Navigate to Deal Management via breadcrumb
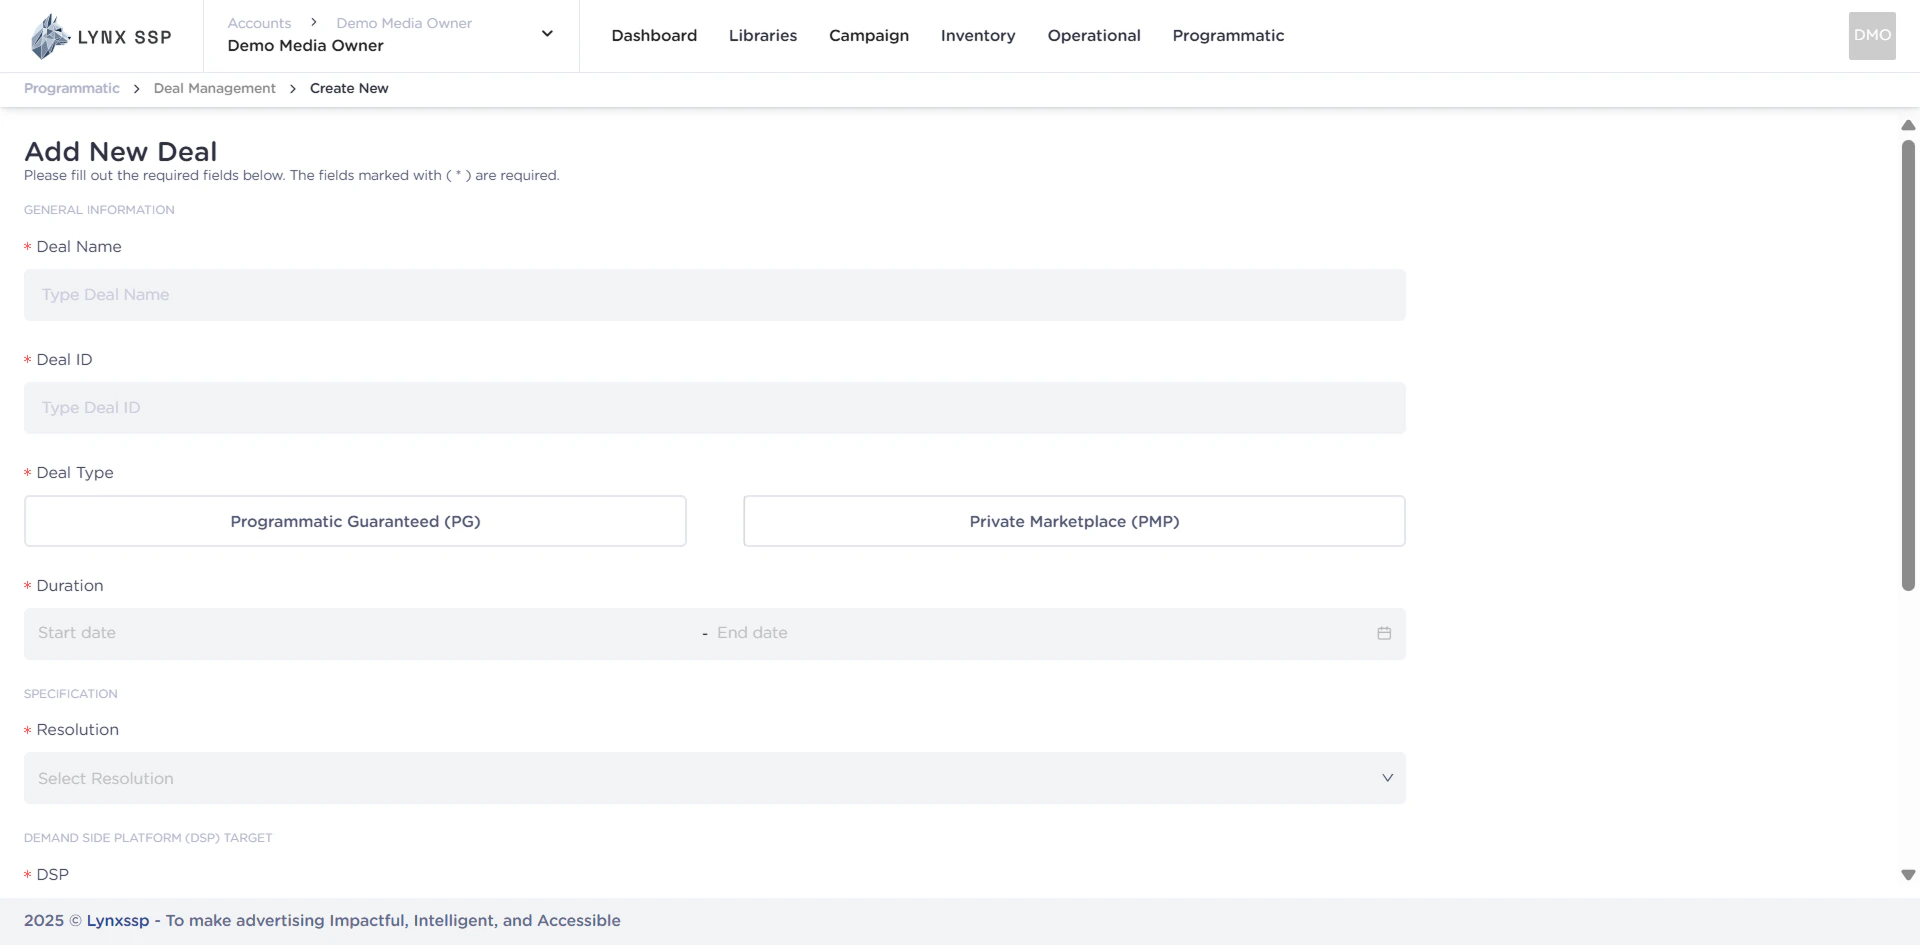Viewport: 1920px width, 948px height. (x=214, y=89)
